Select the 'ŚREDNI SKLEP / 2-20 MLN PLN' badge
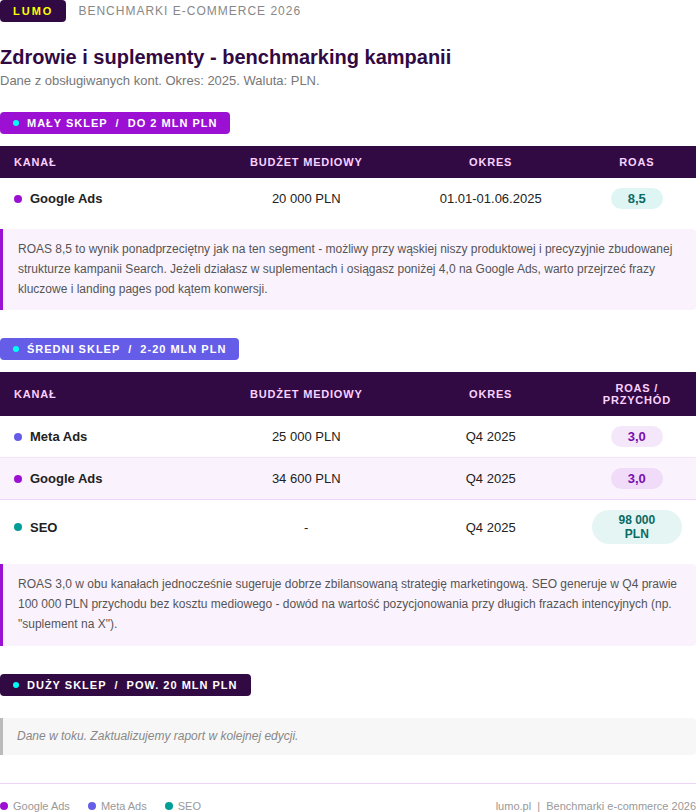This screenshot has width=696, height=812. tap(119, 349)
